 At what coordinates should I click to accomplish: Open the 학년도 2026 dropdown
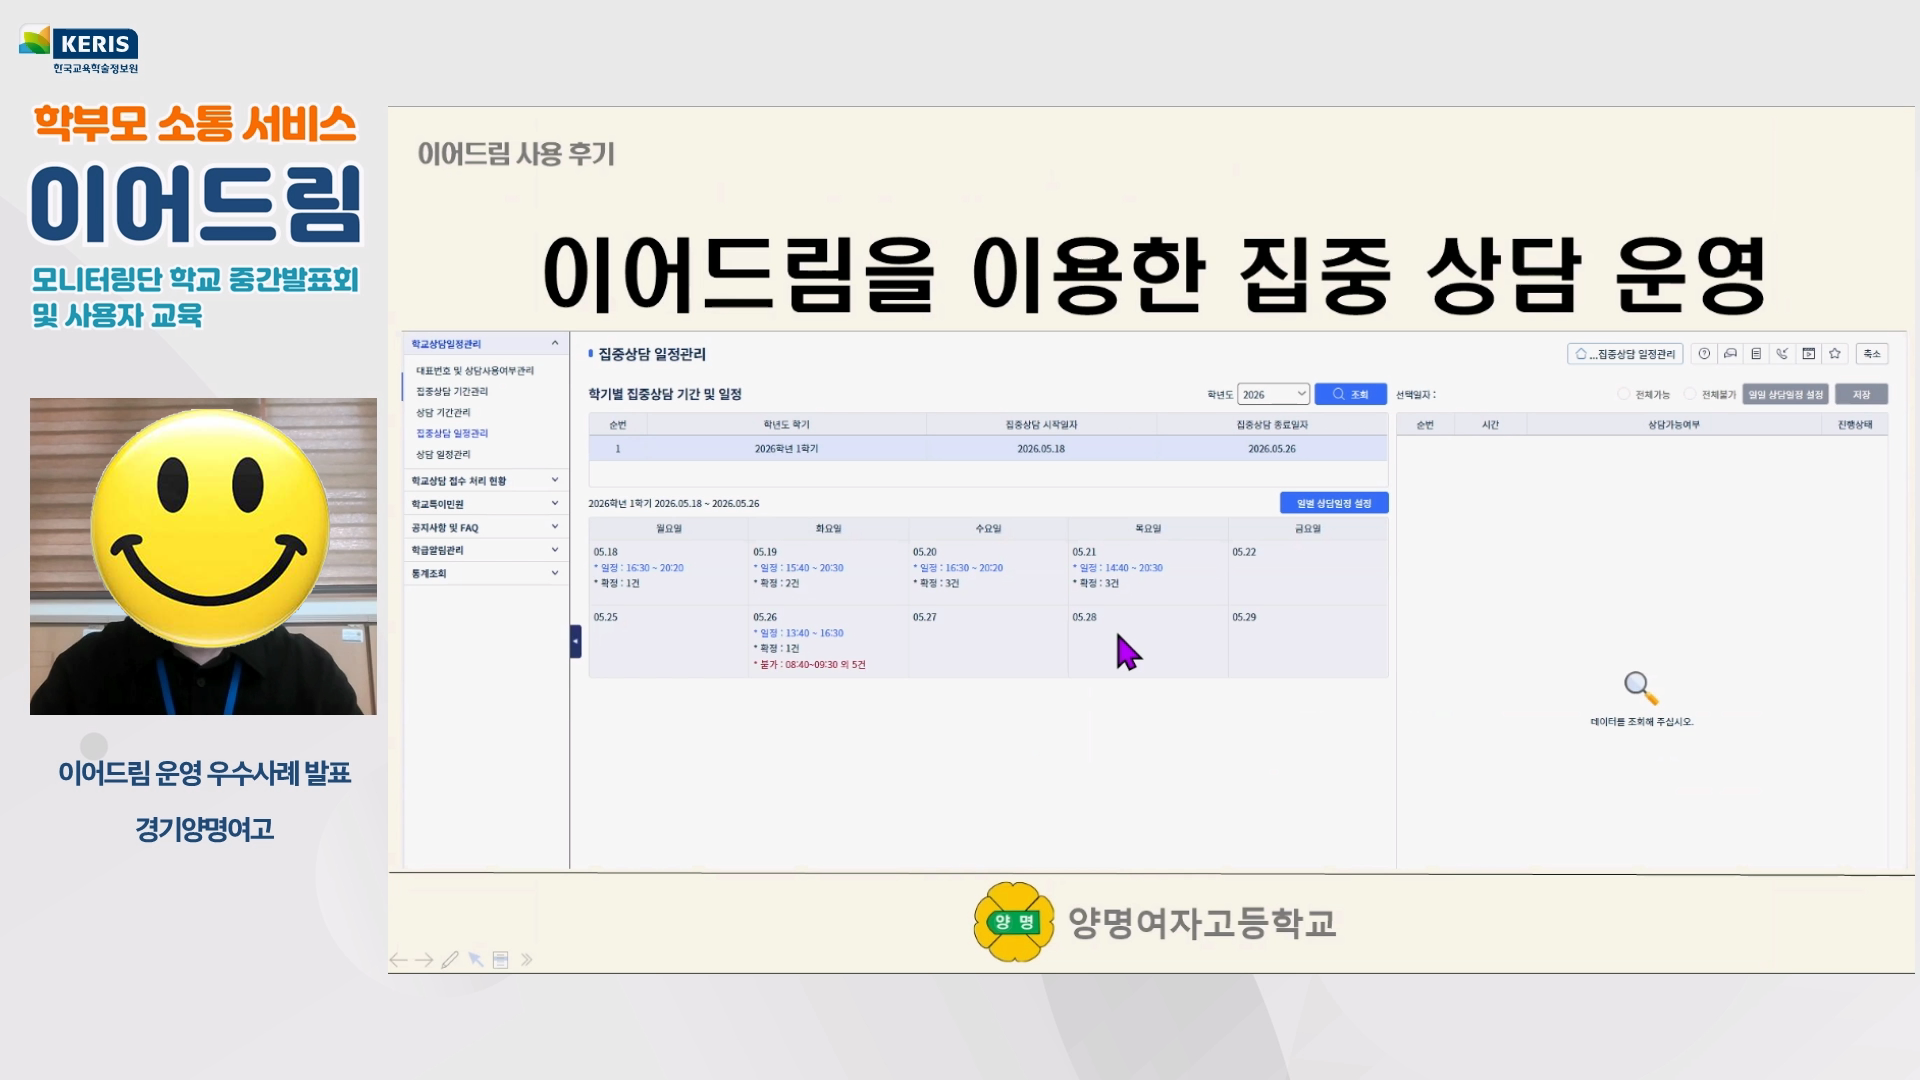[1273, 394]
